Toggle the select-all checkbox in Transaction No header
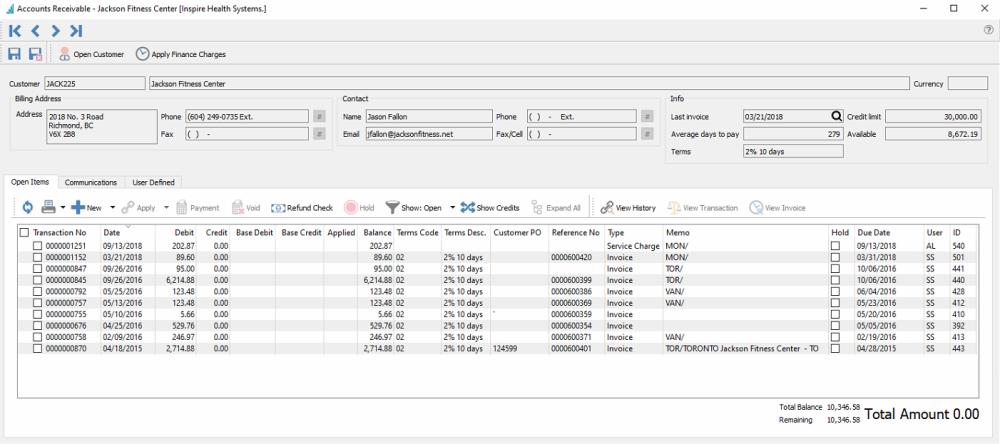Screen dimensions: 1000x444 click(x=24, y=233)
